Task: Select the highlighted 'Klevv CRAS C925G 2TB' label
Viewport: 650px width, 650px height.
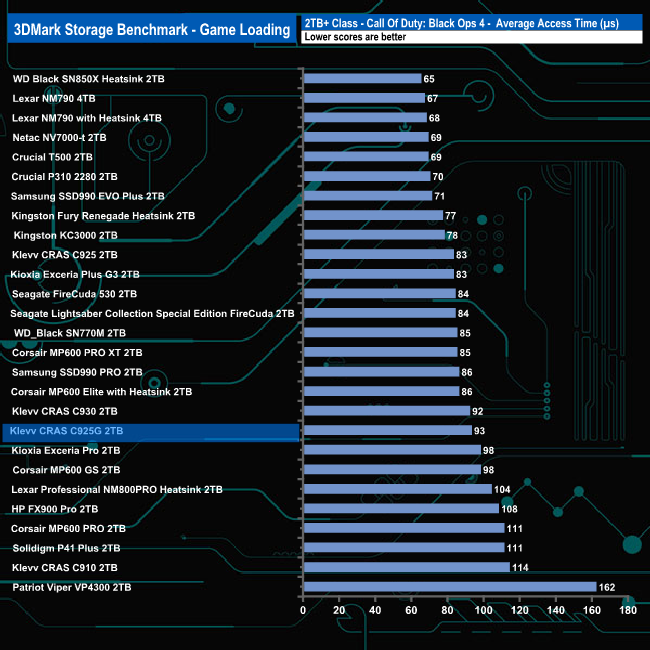Action: point(66,431)
